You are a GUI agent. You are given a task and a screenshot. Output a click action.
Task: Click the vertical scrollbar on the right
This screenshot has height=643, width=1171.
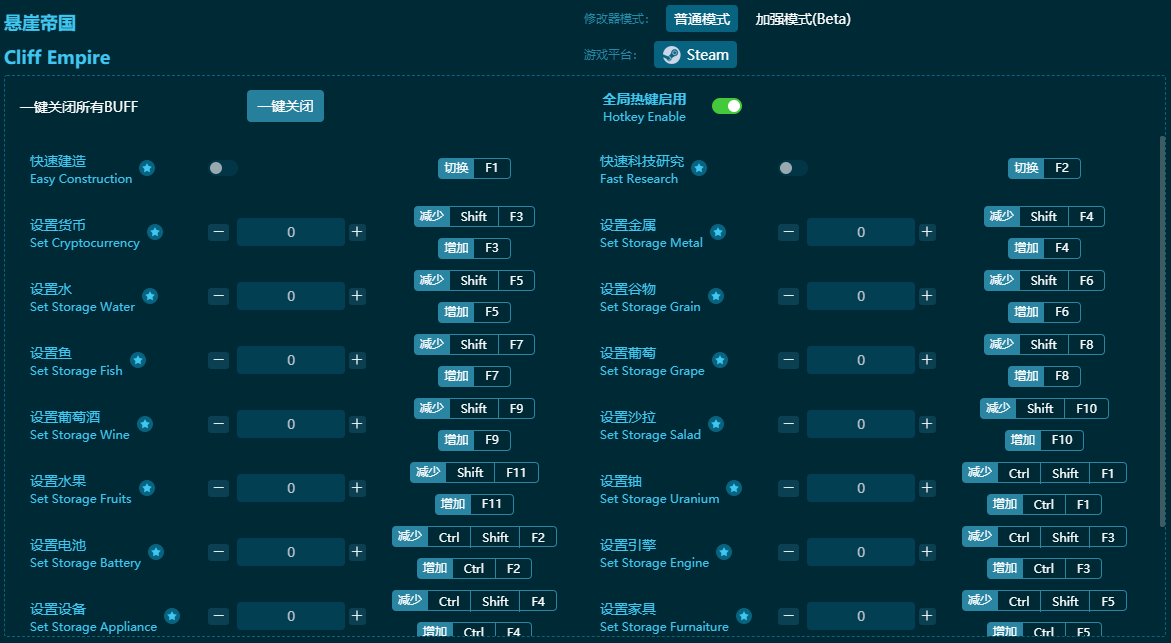click(1162, 330)
